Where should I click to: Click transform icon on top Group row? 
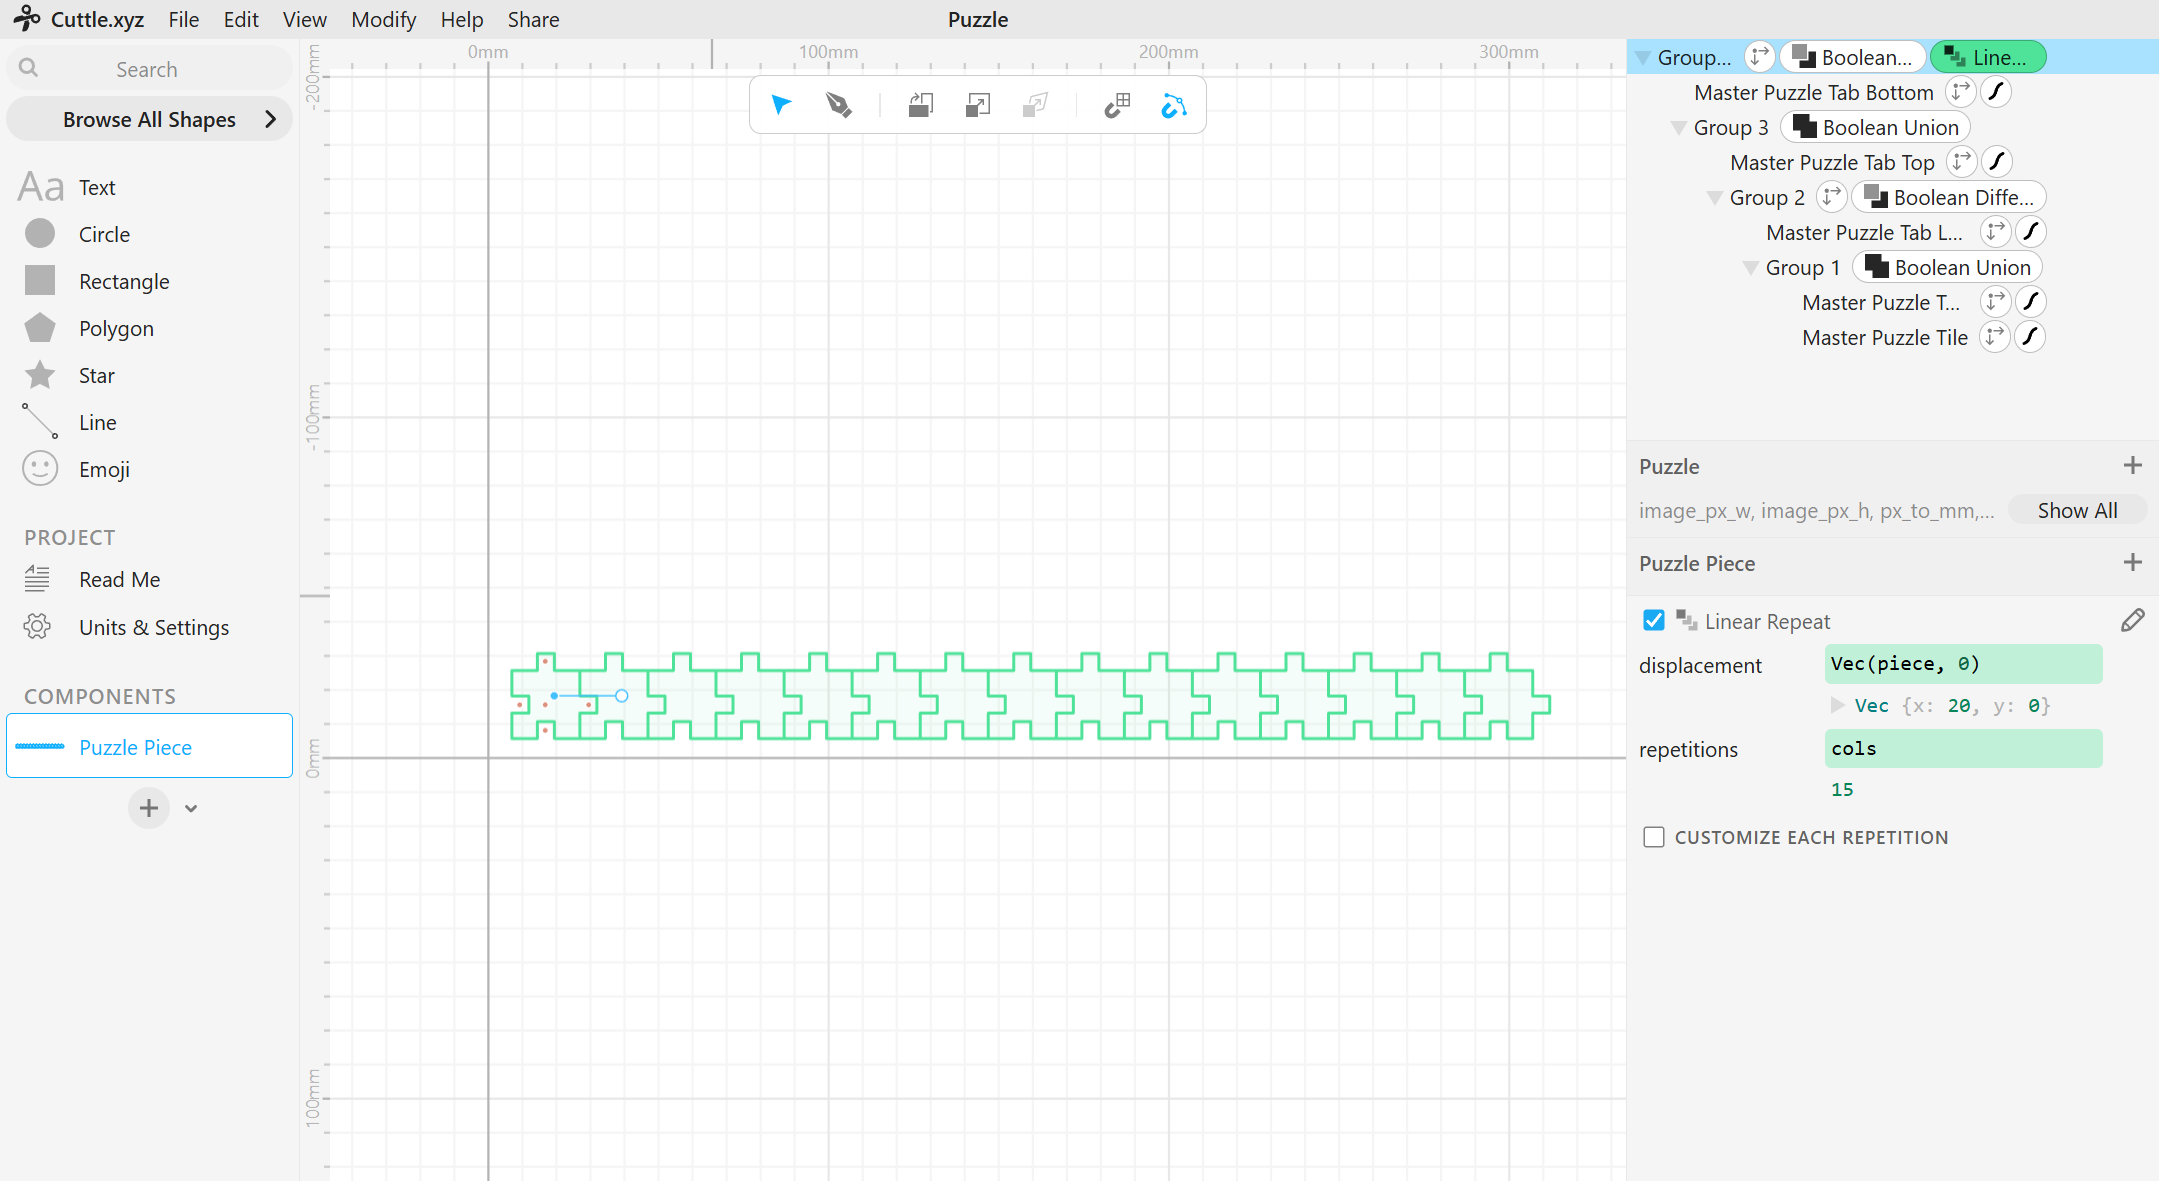tap(1760, 57)
